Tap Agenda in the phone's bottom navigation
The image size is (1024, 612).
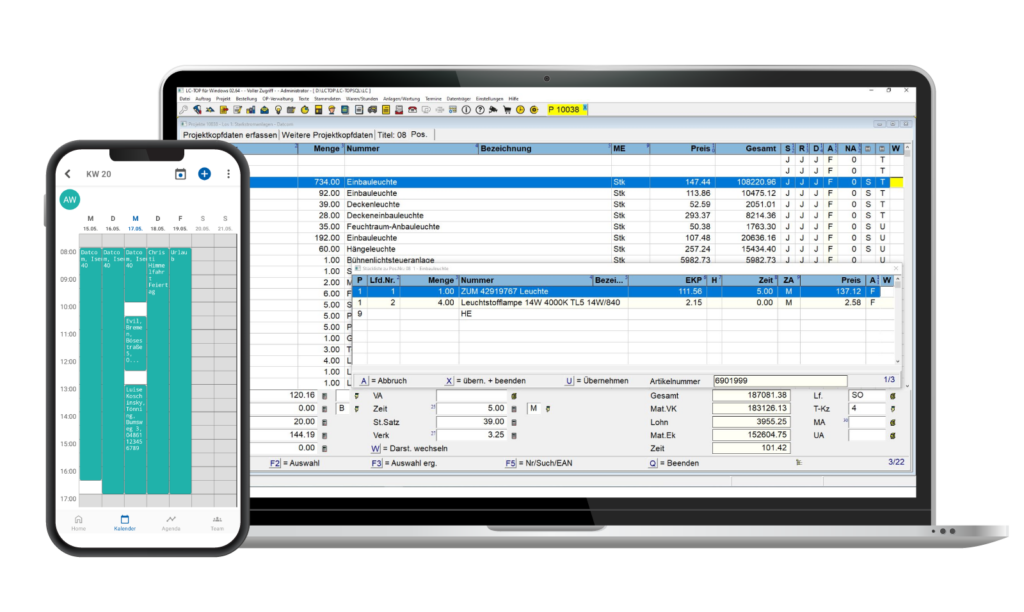click(x=171, y=523)
